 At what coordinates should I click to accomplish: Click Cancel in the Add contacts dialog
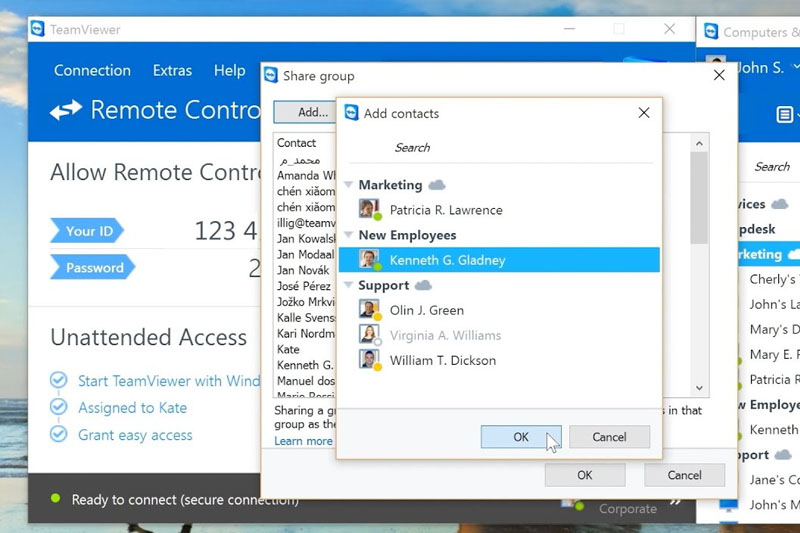[609, 437]
